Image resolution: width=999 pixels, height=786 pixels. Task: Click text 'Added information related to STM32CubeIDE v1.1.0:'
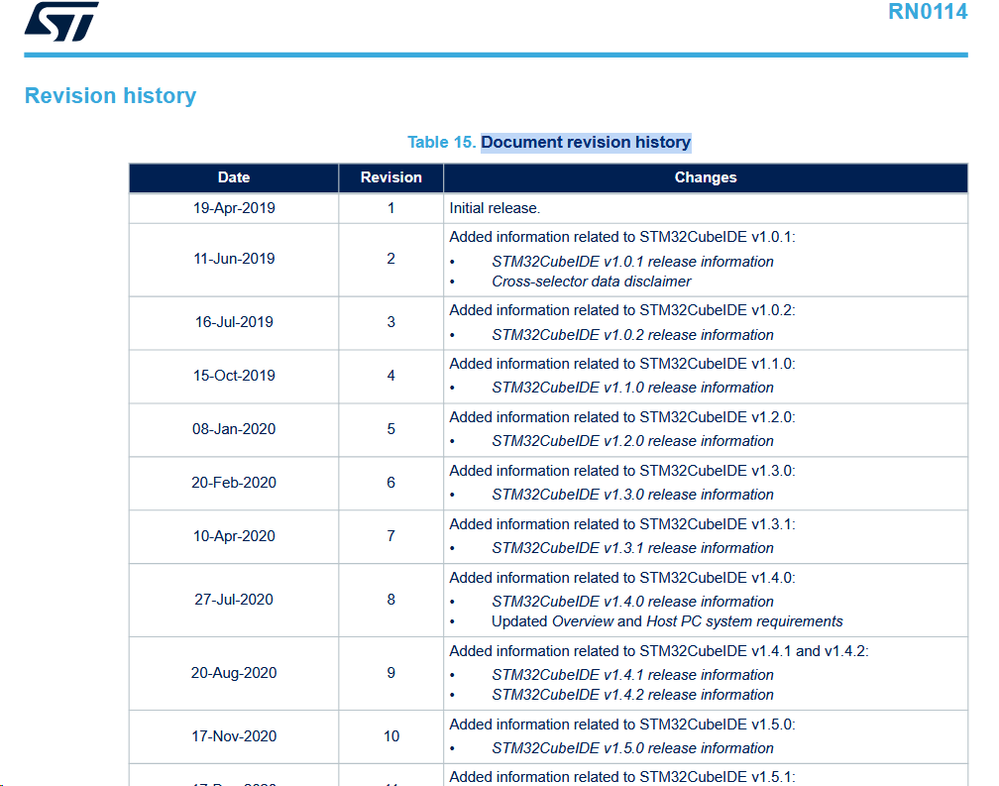[622, 364]
